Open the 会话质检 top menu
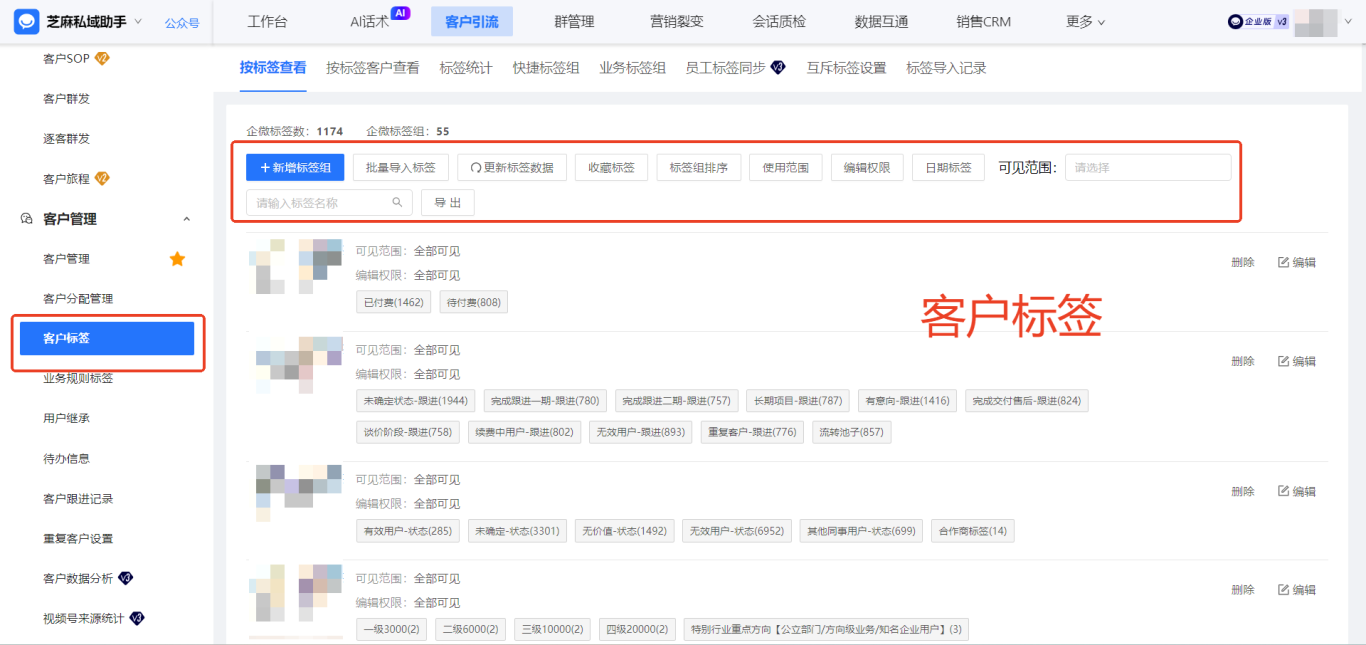This screenshot has width=1366, height=645. (779, 21)
